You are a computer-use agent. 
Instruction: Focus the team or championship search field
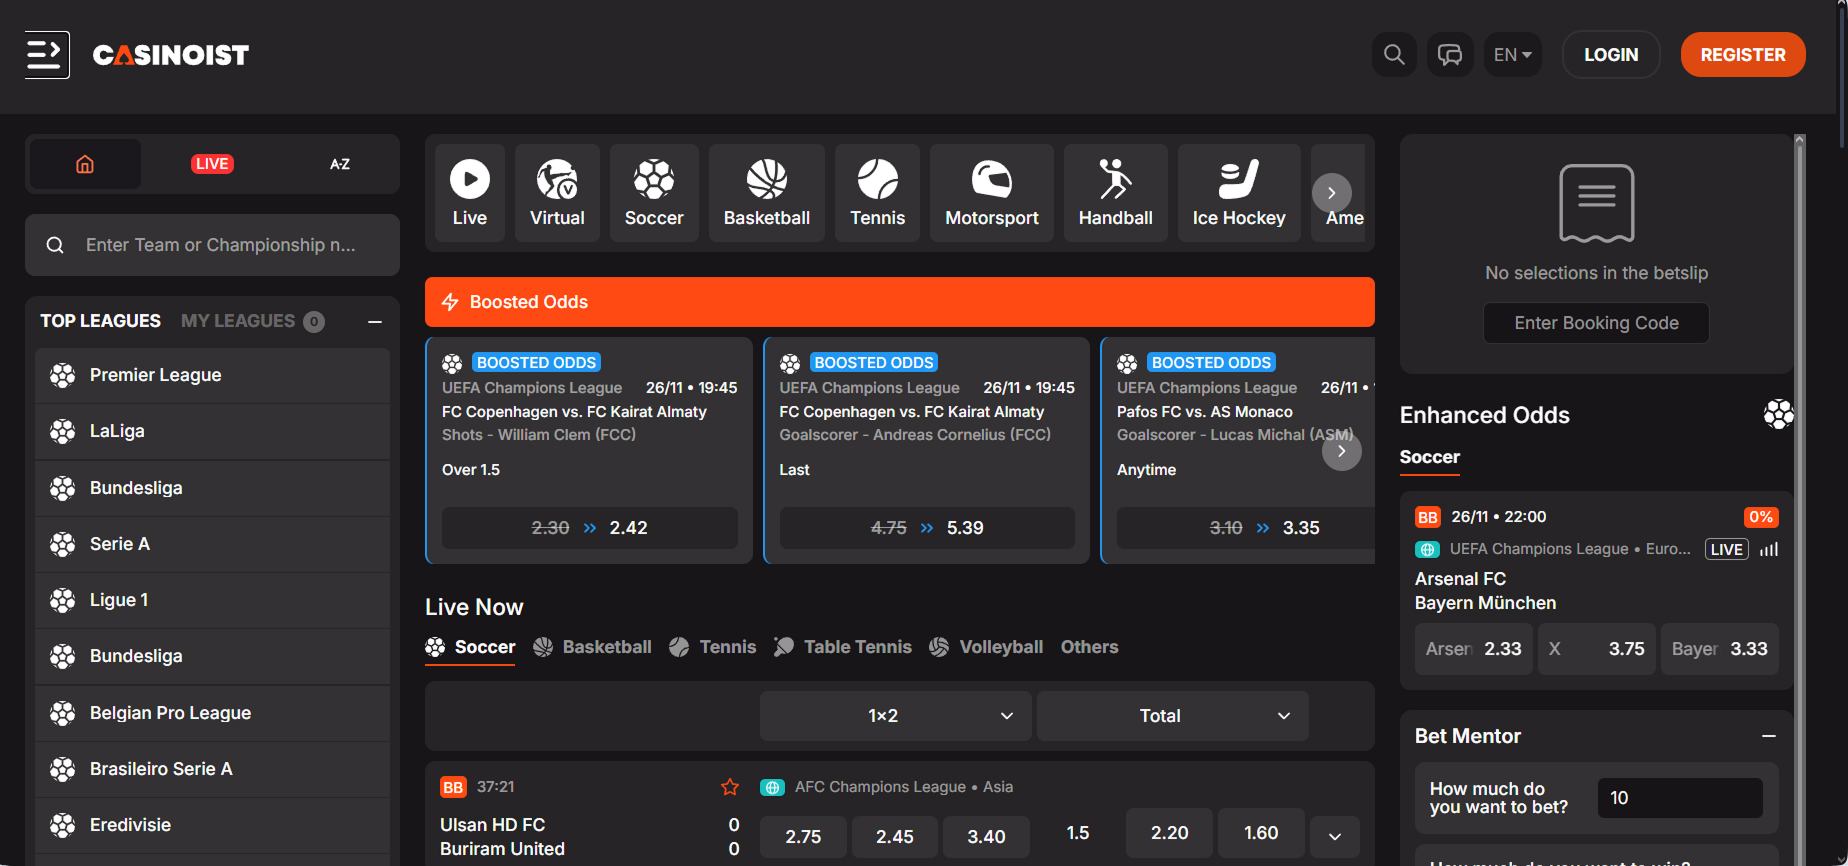coord(220,245)
